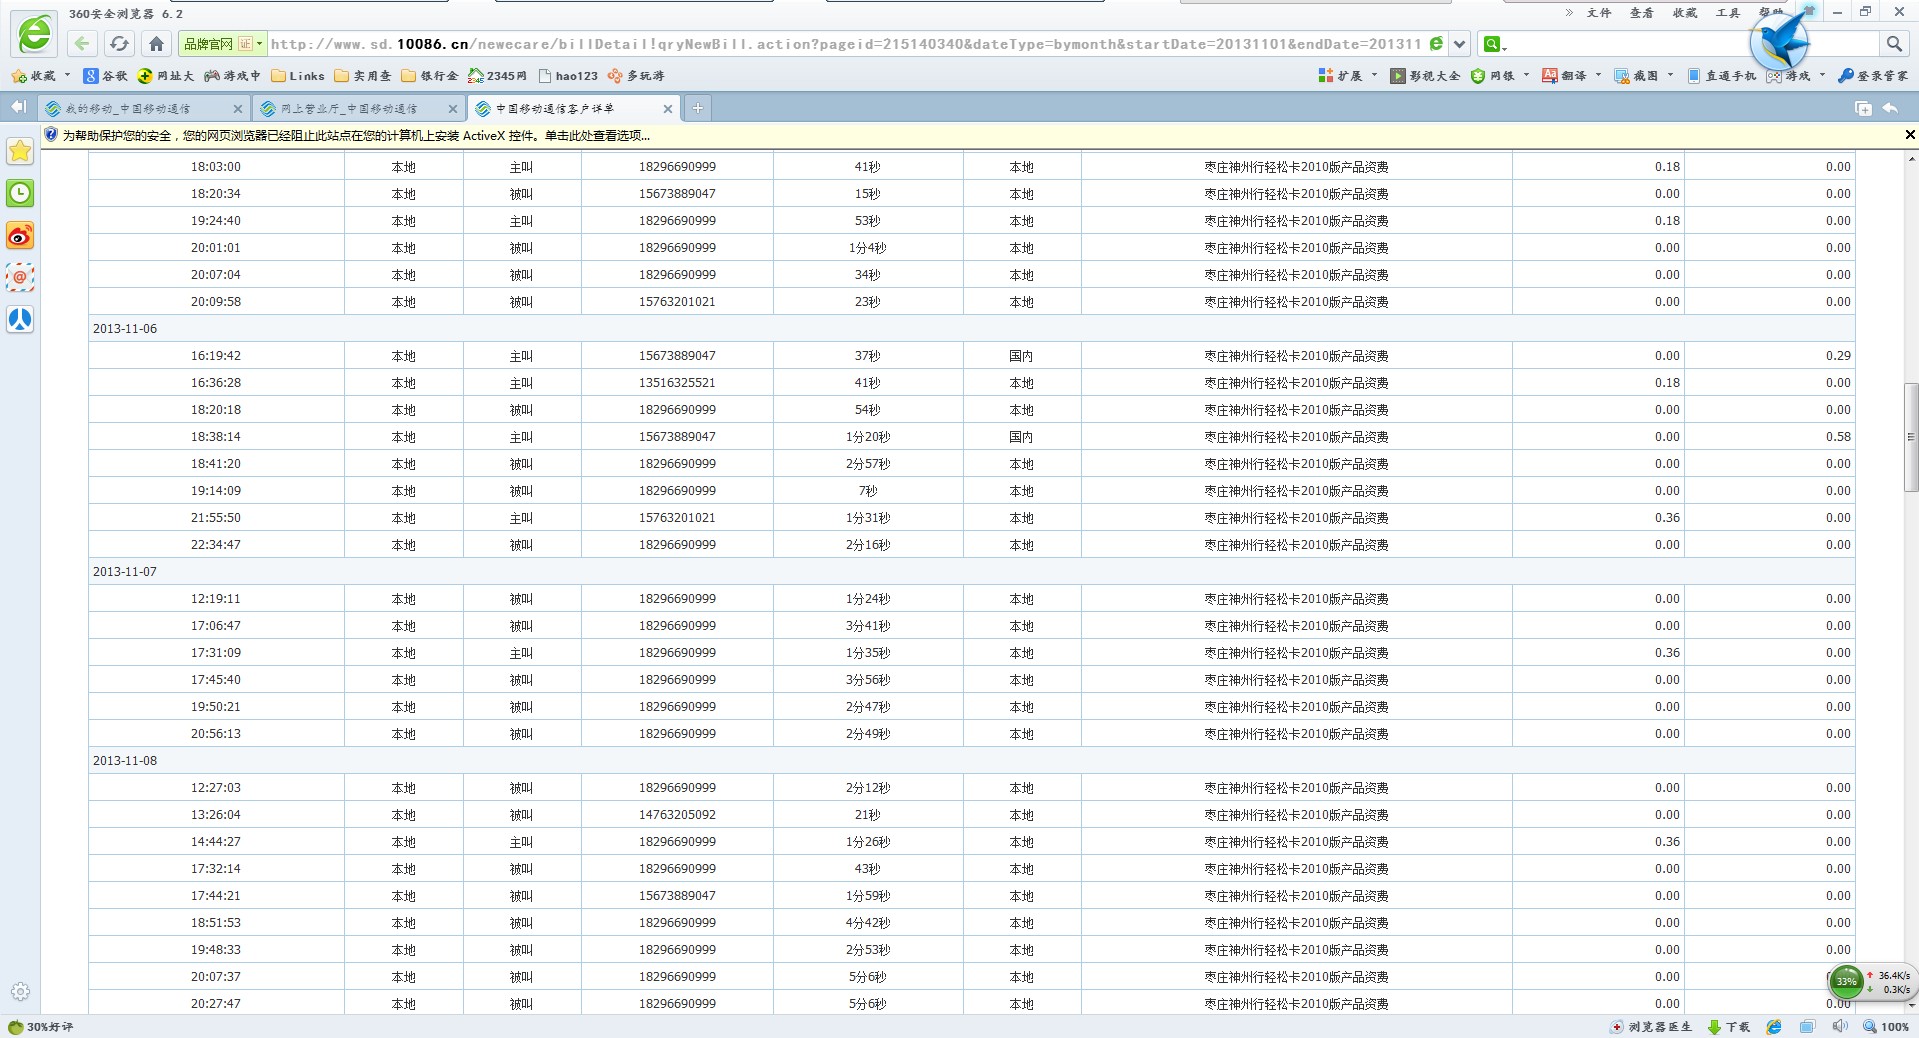
Task: Expand the address bar history dropdown
Action: pos(1459,44)
